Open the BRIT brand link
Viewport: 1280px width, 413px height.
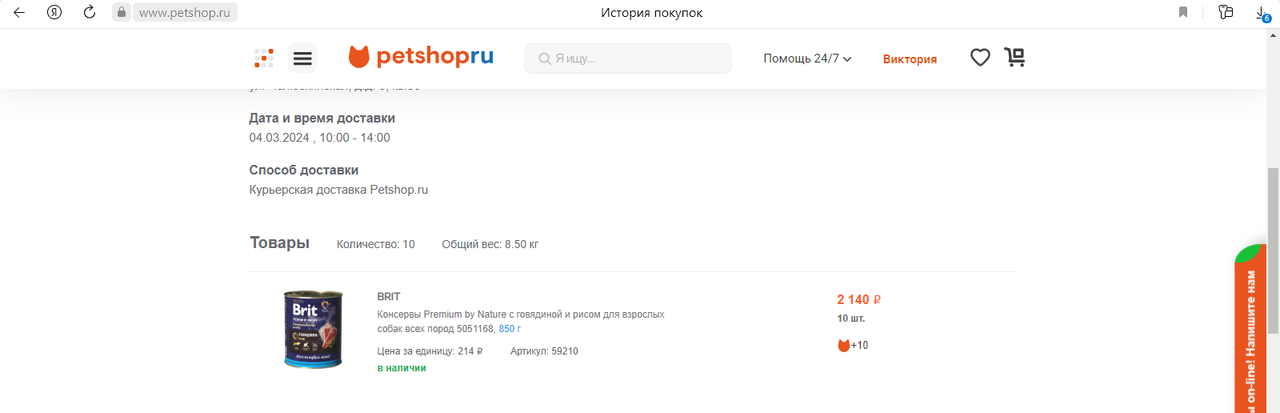click(x=388, y=297)
